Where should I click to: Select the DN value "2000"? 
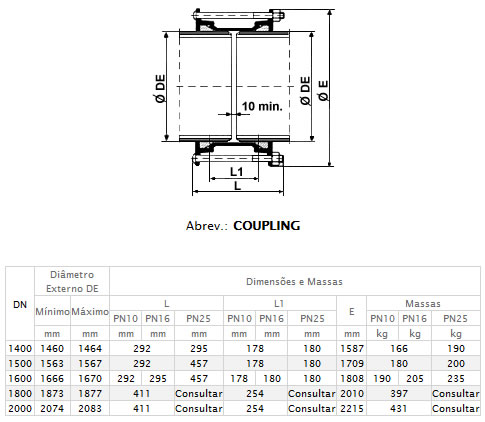click(20, 409)
